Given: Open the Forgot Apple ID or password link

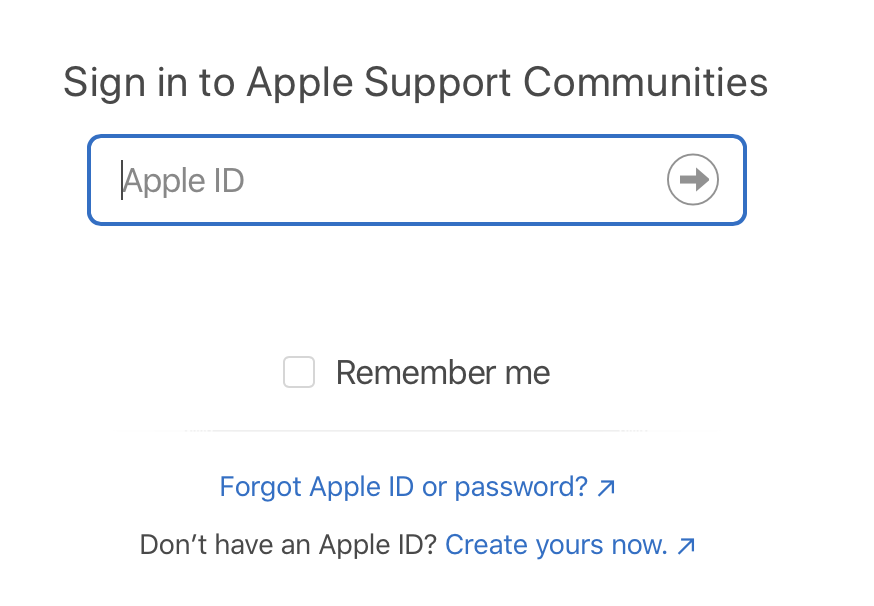Looking at the screenshot, I should click(404, 487).
